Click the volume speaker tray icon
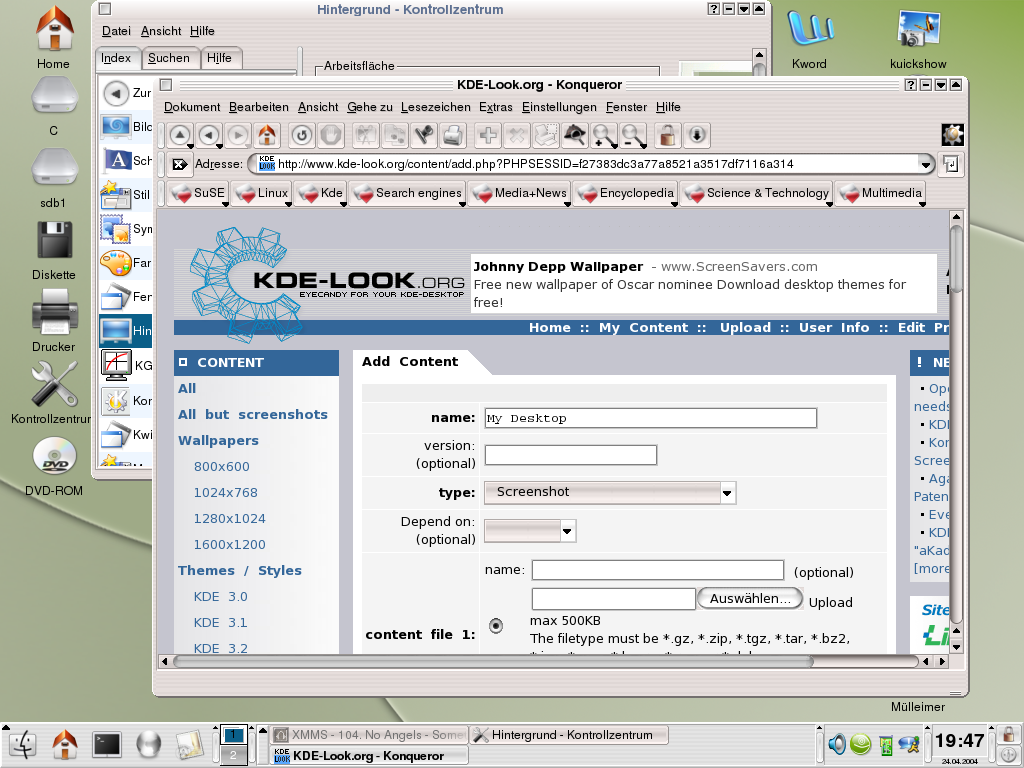This screenshot has width=1024, height=768. [x=836, y=744]
